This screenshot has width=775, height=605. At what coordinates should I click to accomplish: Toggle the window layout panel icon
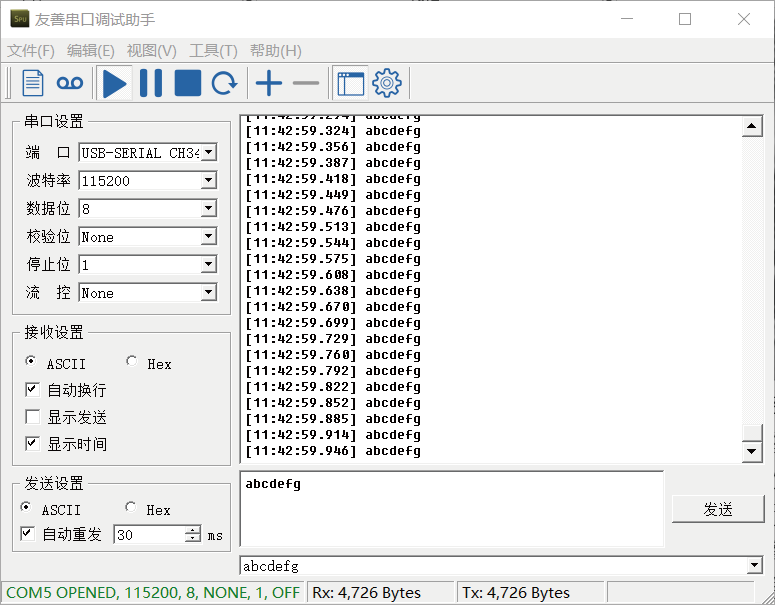(x=350, y=83)
